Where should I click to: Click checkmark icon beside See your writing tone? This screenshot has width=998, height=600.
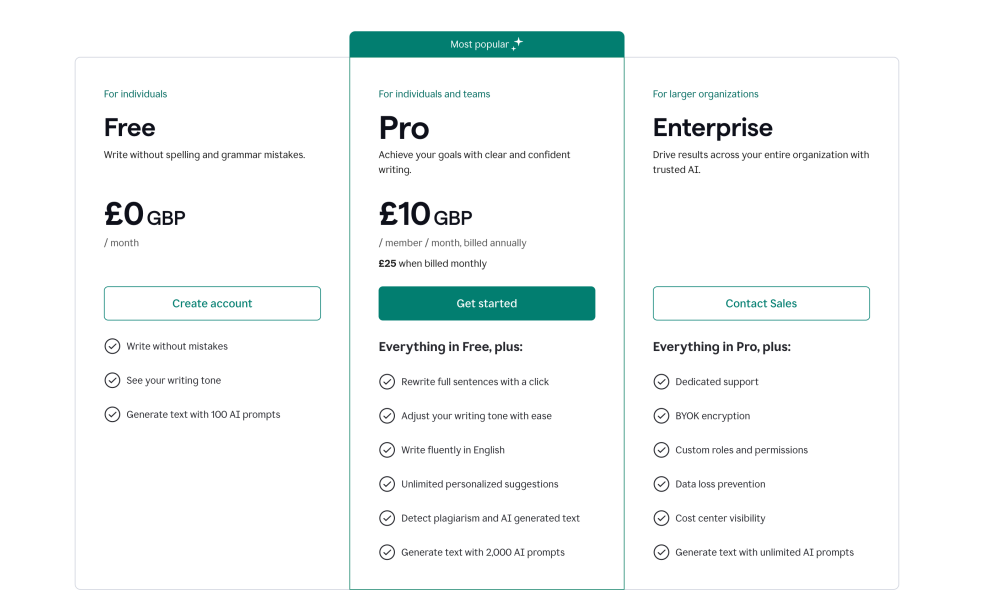pyautogui.click(x=112, y=380)
